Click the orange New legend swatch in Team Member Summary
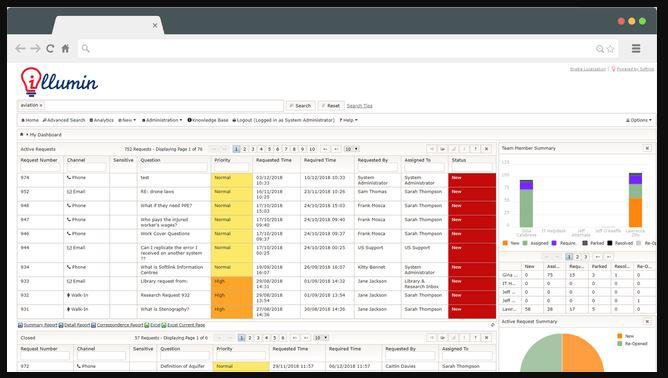This screenshot has width=668, height=378. pyautogui.click(x=505, y=243)
